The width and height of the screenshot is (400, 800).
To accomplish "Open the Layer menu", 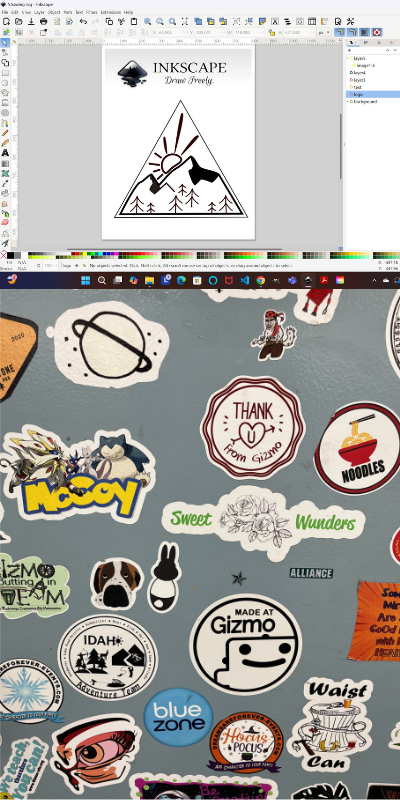I will click(39, 12).
